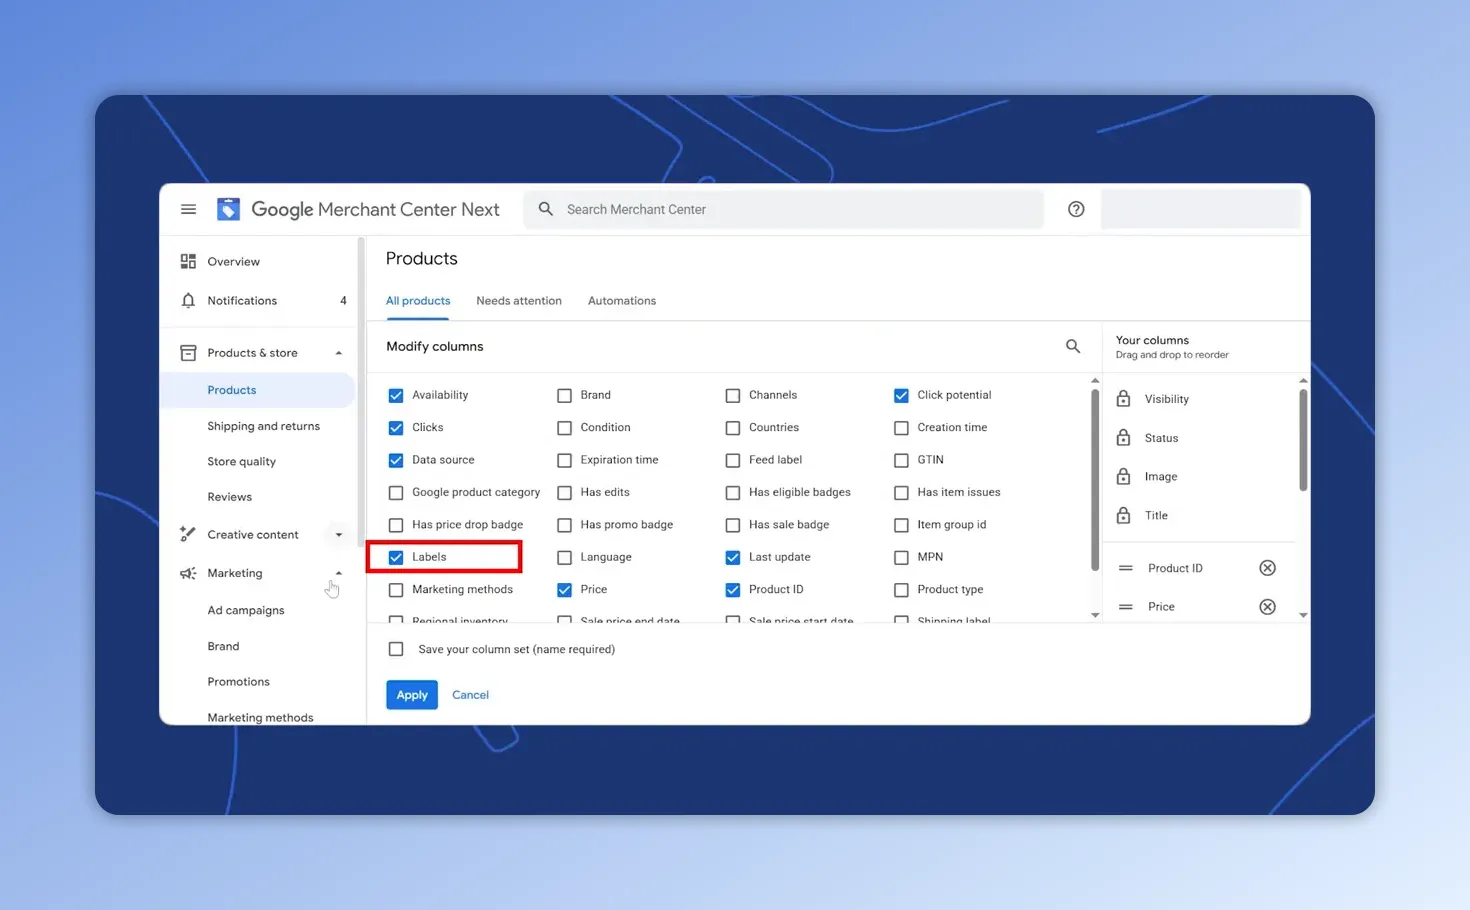This screenshot has height=910, width=1470.
Task: Click the lock icon beside Title
Action: (1124, 515)
